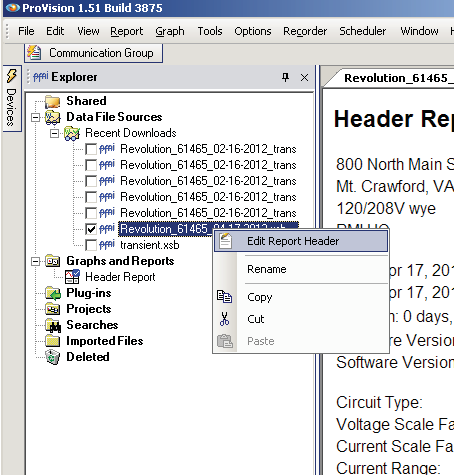454x475 pixels.
Task: Select the Imported Files tree label
Action: click(x=105, y=341)
